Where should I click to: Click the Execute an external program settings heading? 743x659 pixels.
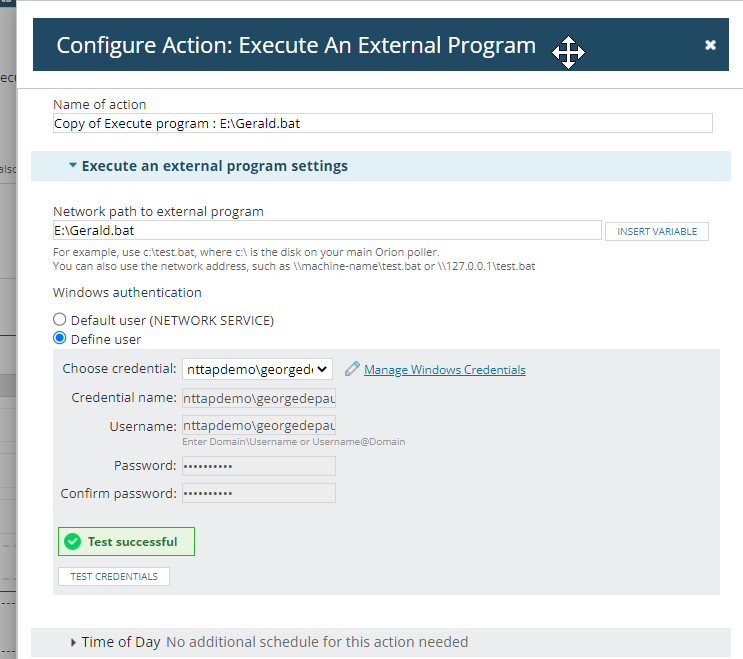click(x=215, y=166)
